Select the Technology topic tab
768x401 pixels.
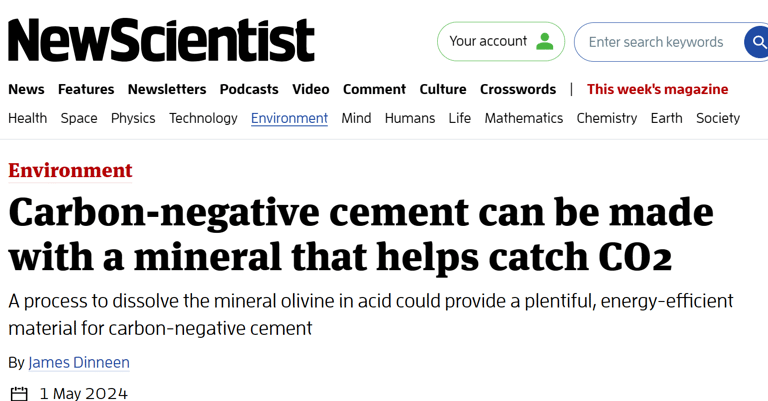pos(203,118)
